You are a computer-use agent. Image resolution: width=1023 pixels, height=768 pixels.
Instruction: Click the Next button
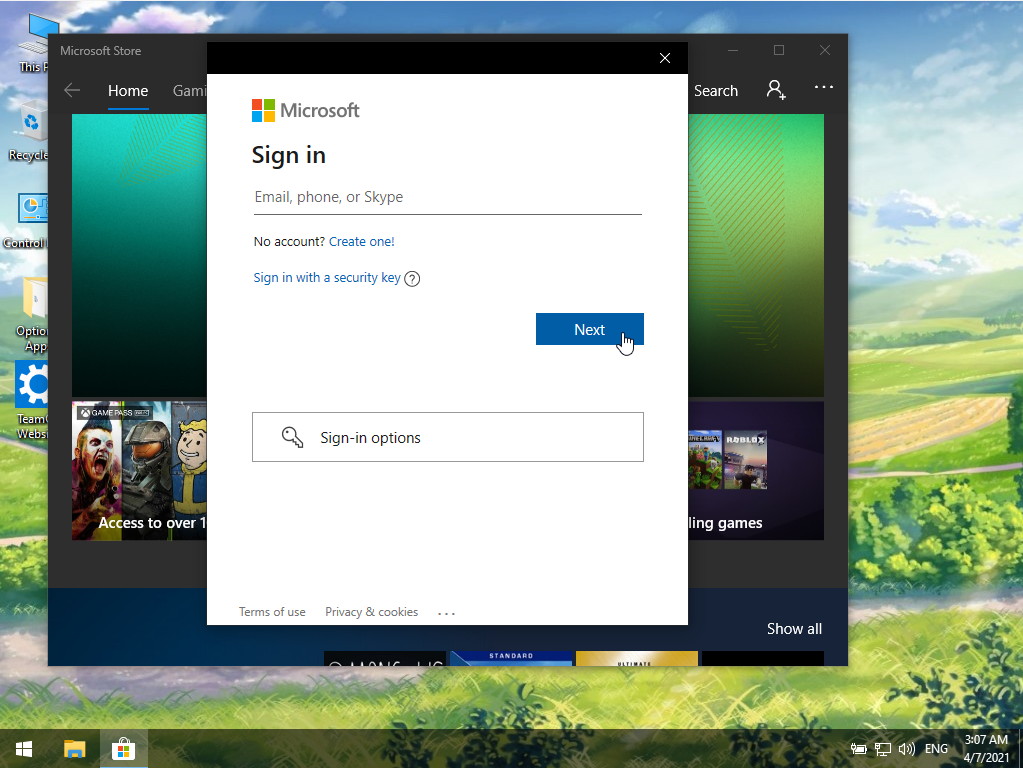pos(590,330)
